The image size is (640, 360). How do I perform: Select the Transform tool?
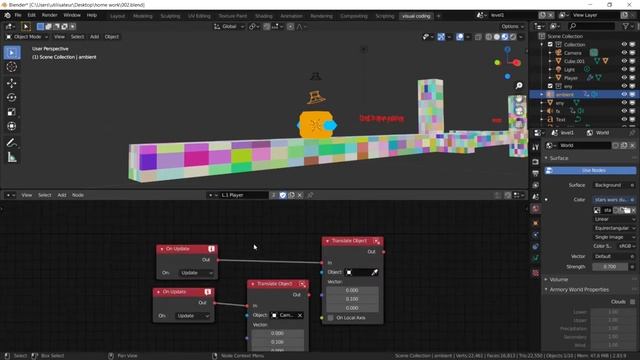click(12, 126)
